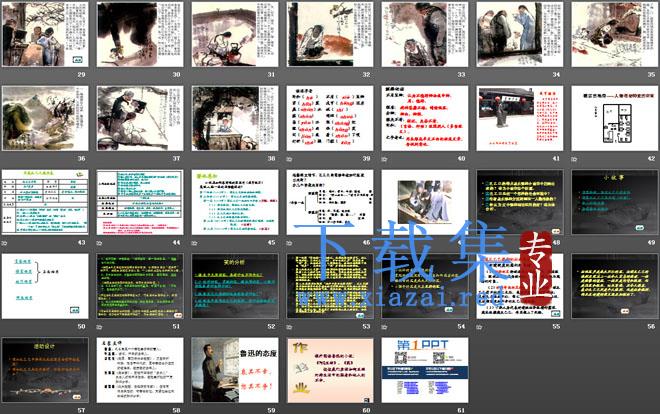Image resolution: width=660 pixels, height=414 pixels.
Task: Select slide 38 thumbnail
Action: [x=235, y=118]
